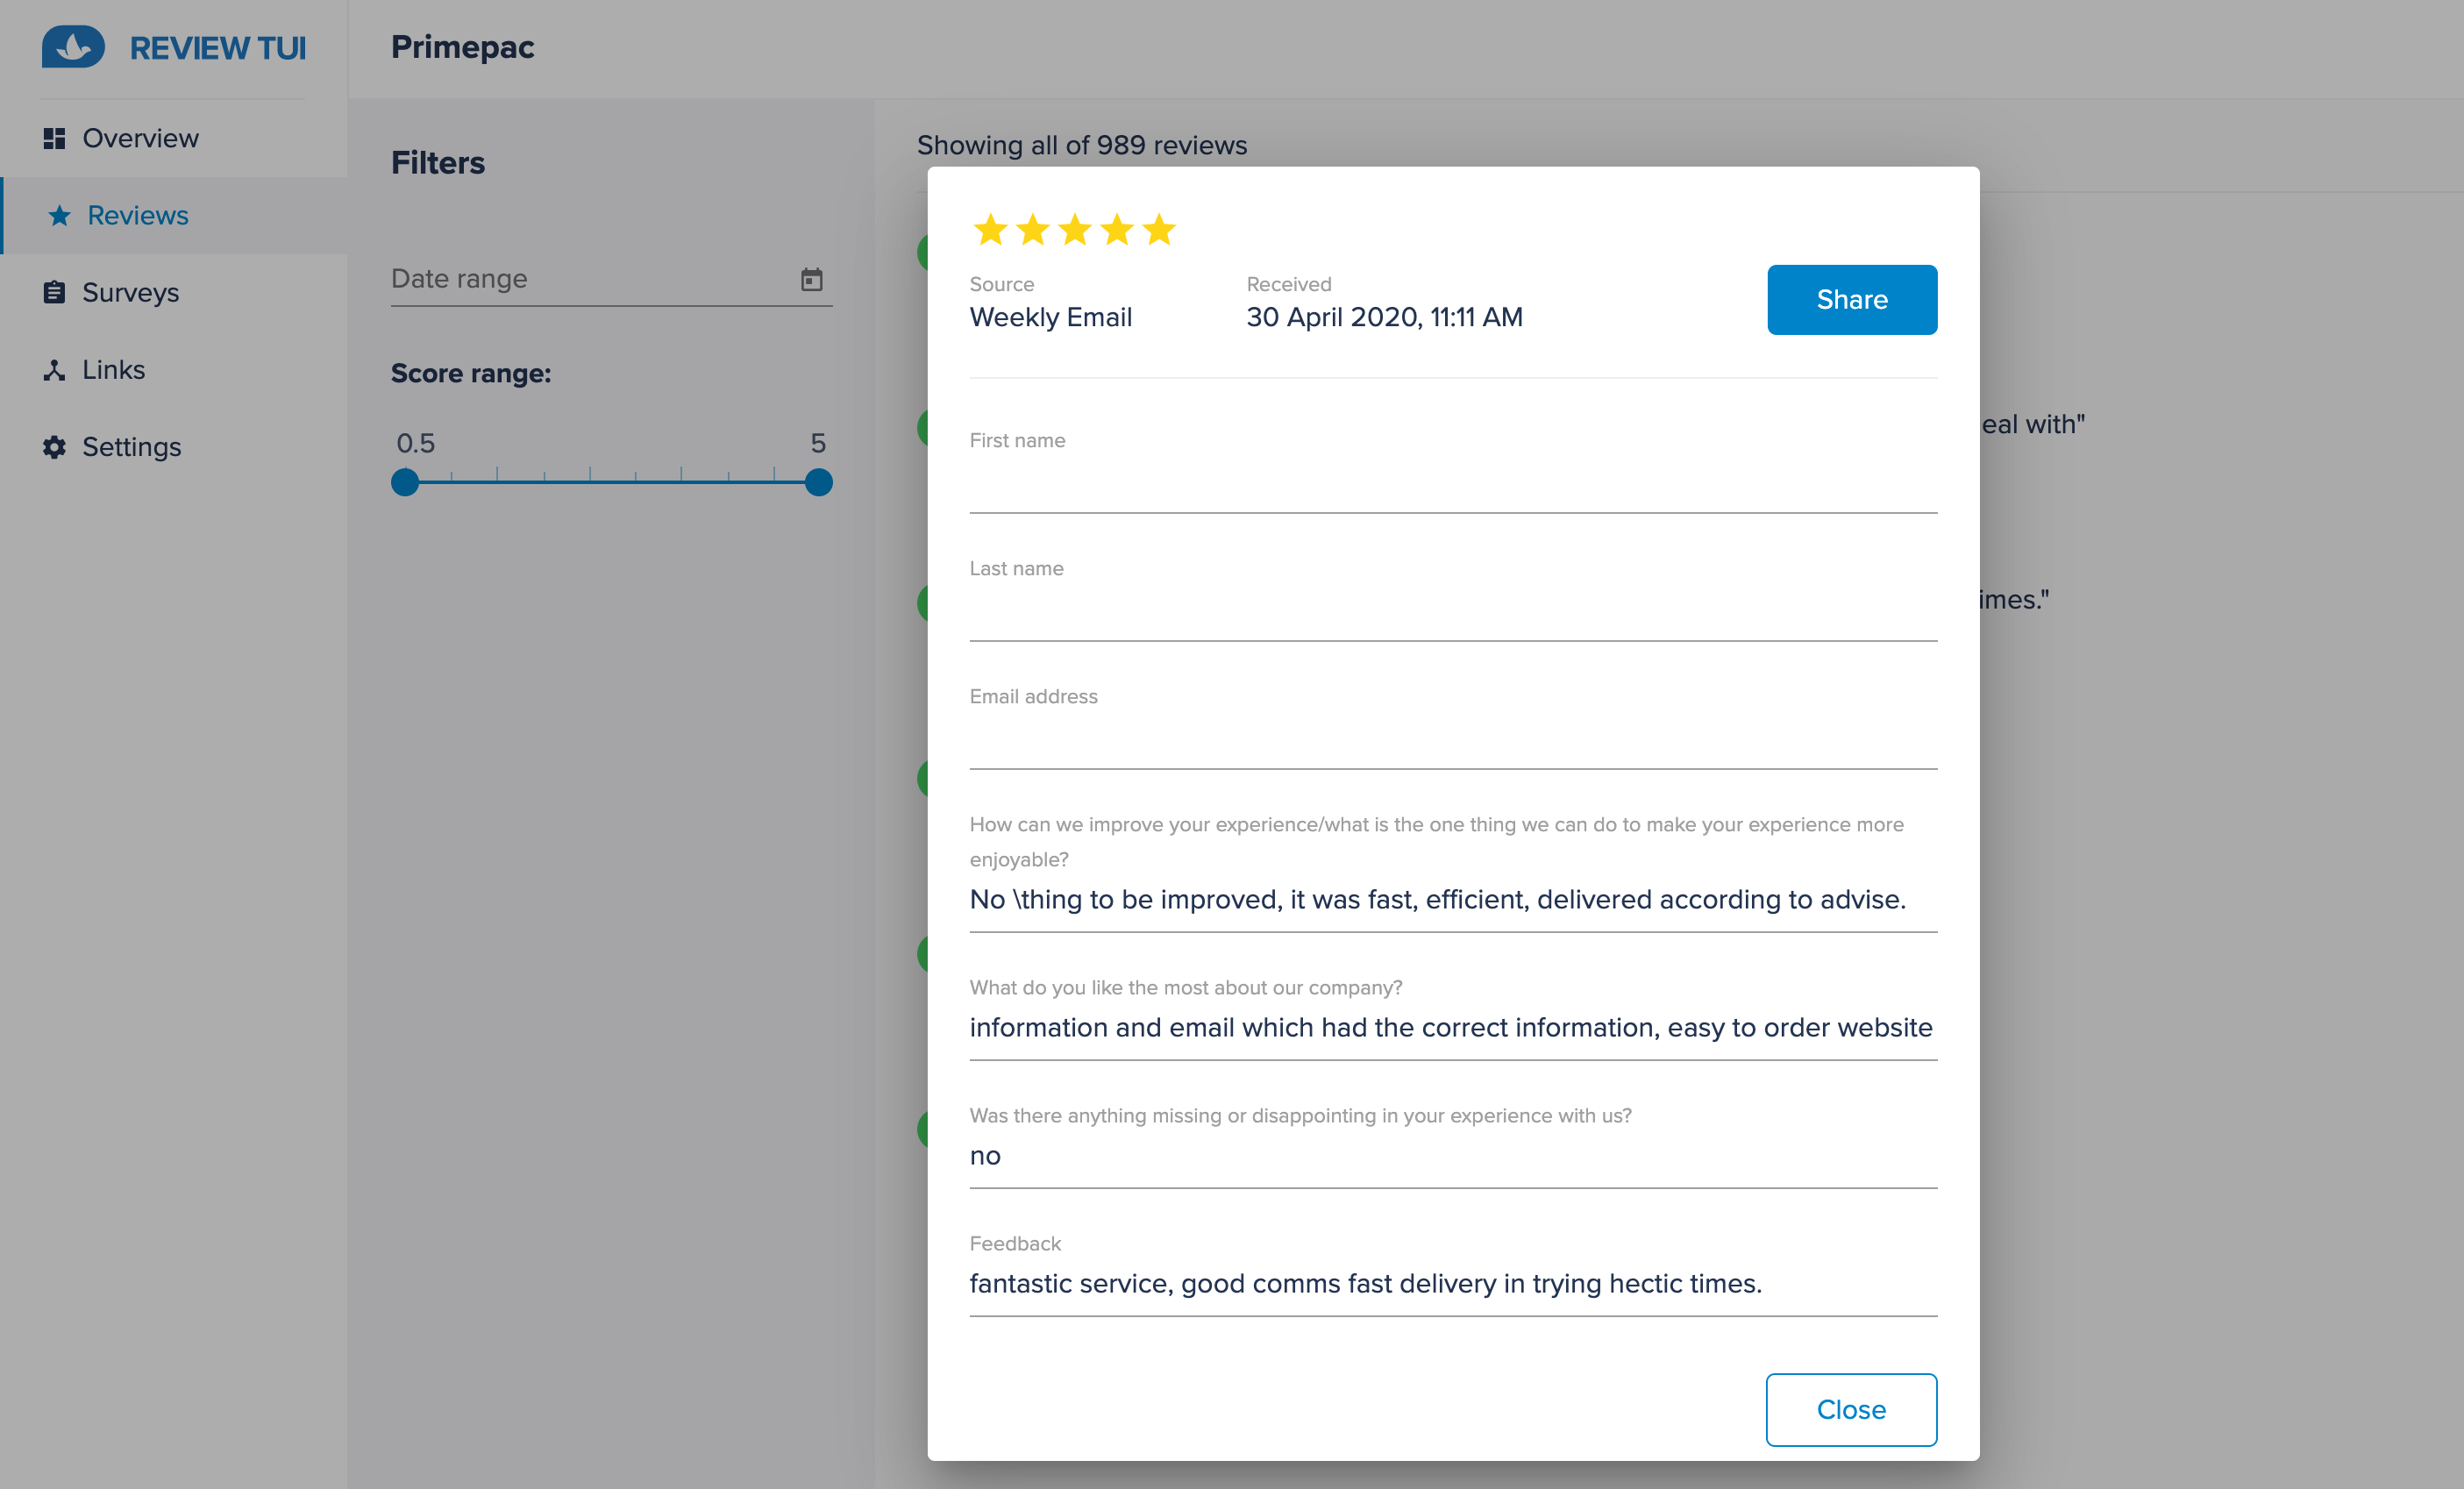2464x1489 pixels.
Task: Click the minimum score slider handle
Action: (405, 482)
